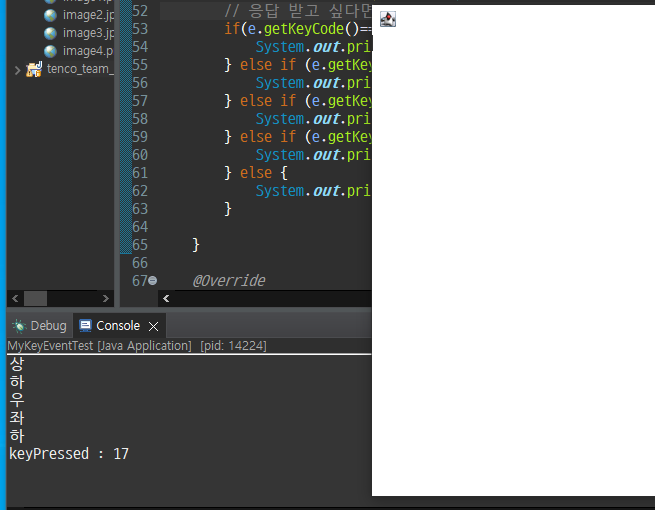Click the Debug bug icon
The height and width of the screenshot is (510, 655).
(19, 326)
